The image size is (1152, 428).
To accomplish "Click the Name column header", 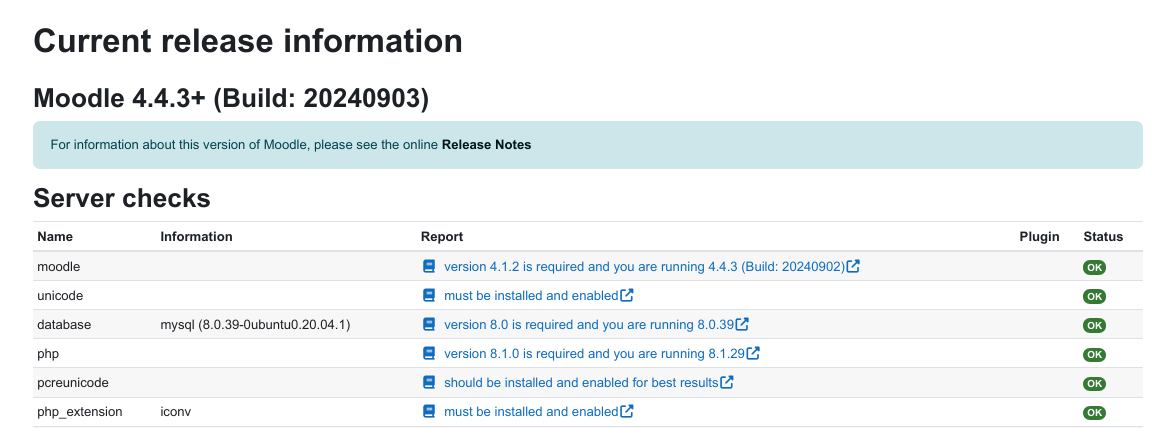I will pyautogui.click(x=55, y=236).
